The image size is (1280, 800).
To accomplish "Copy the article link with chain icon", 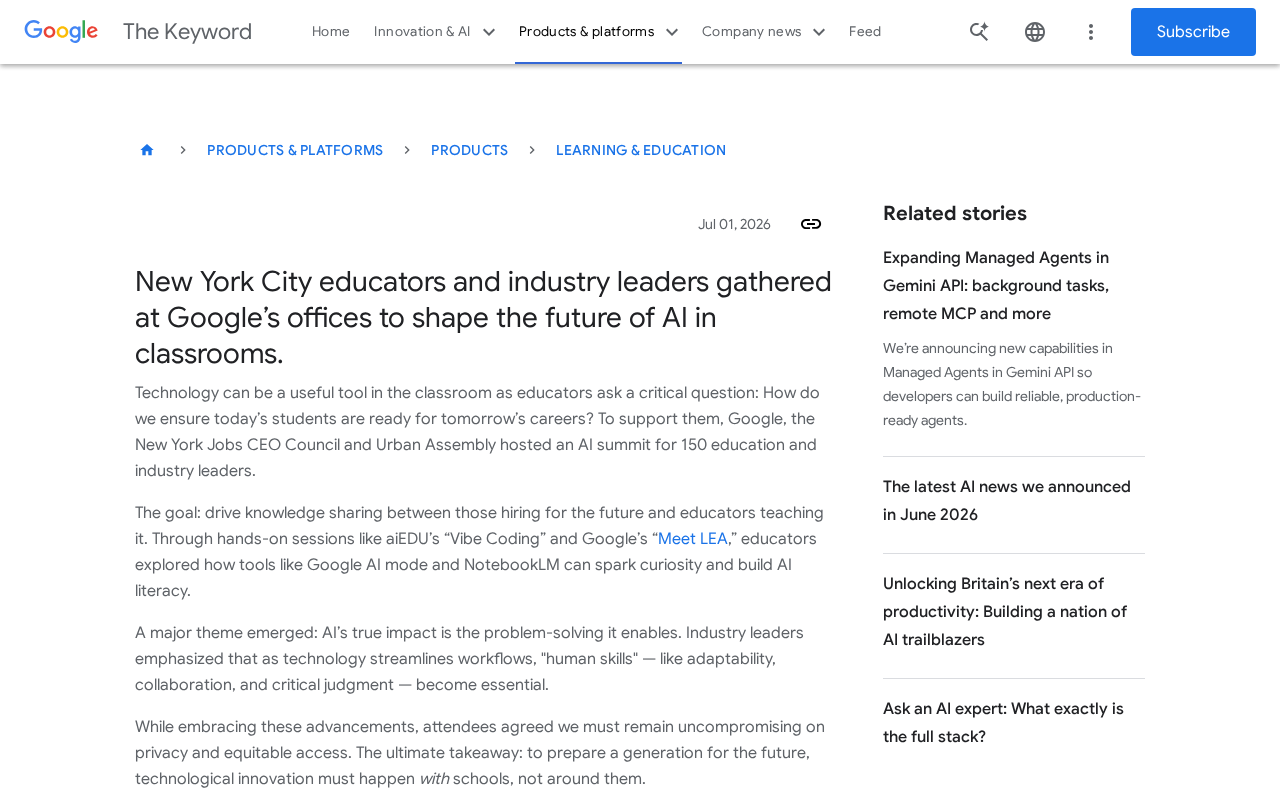I will point(811,224).
